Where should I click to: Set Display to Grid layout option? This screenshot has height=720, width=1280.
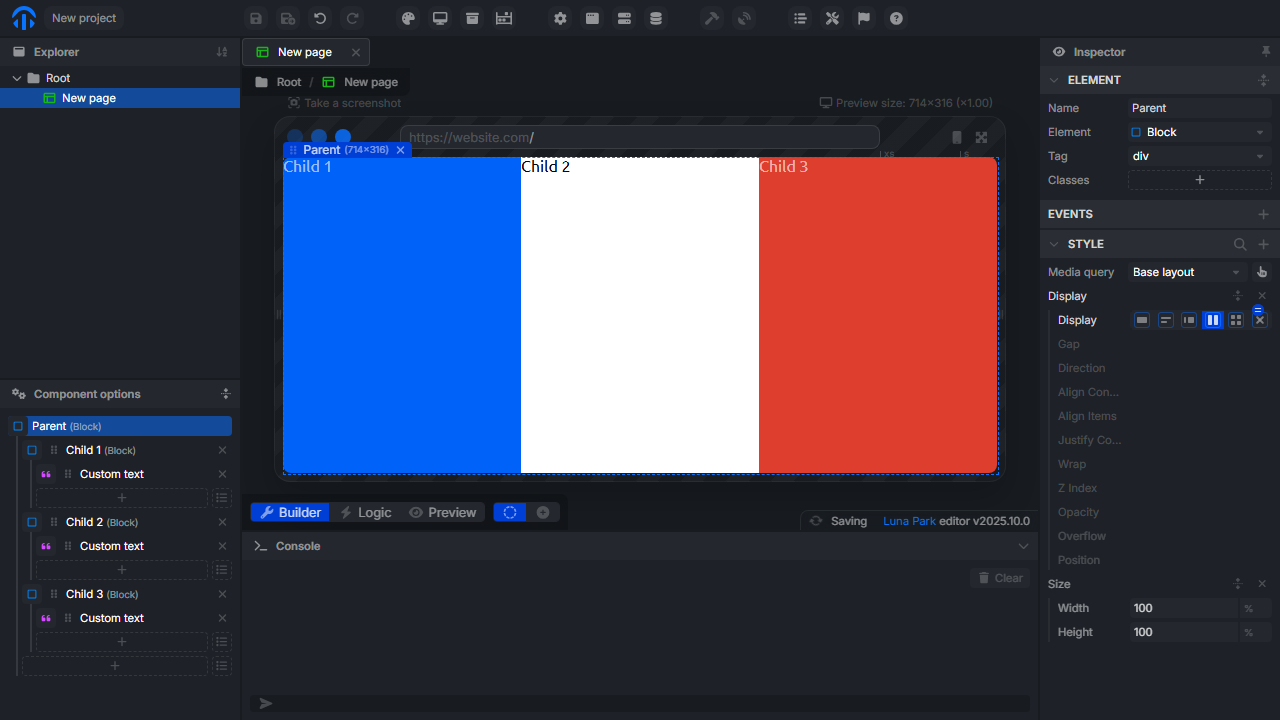pos(1236,319)
